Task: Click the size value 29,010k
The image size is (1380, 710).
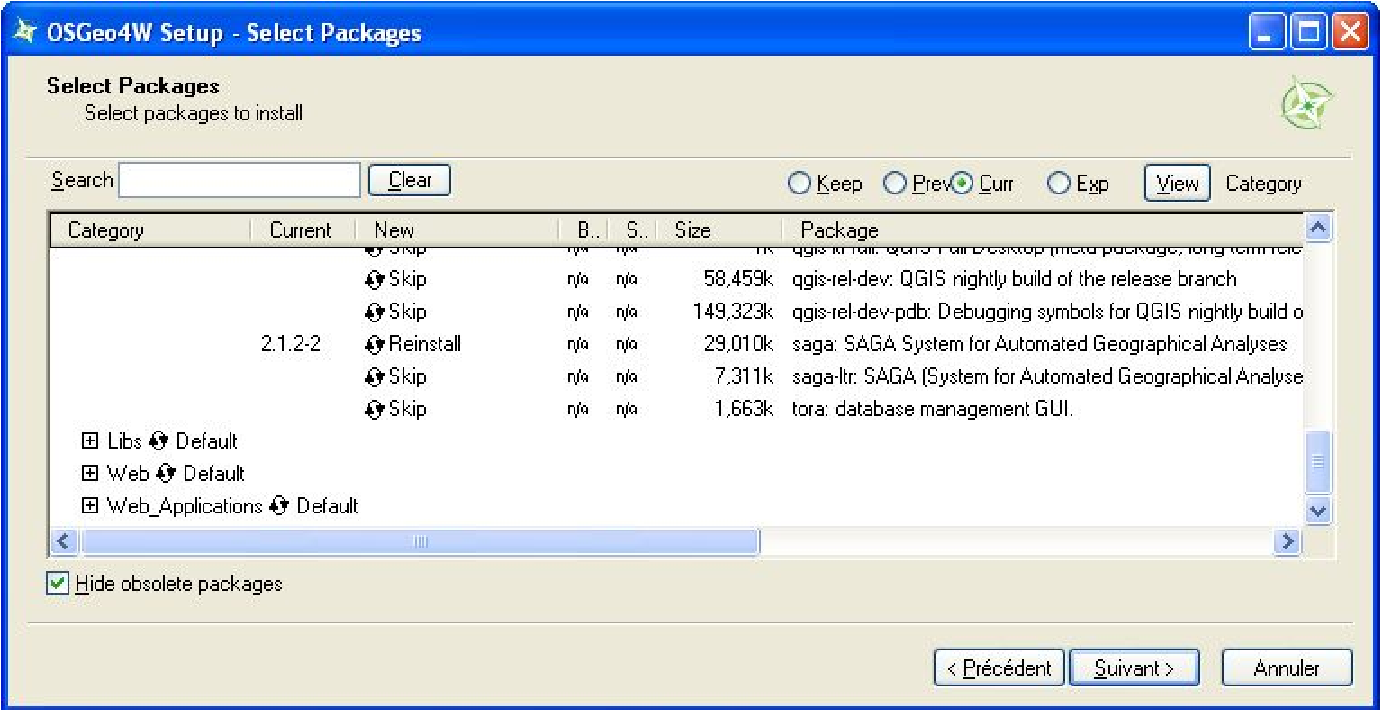Action: pos(738,344)
